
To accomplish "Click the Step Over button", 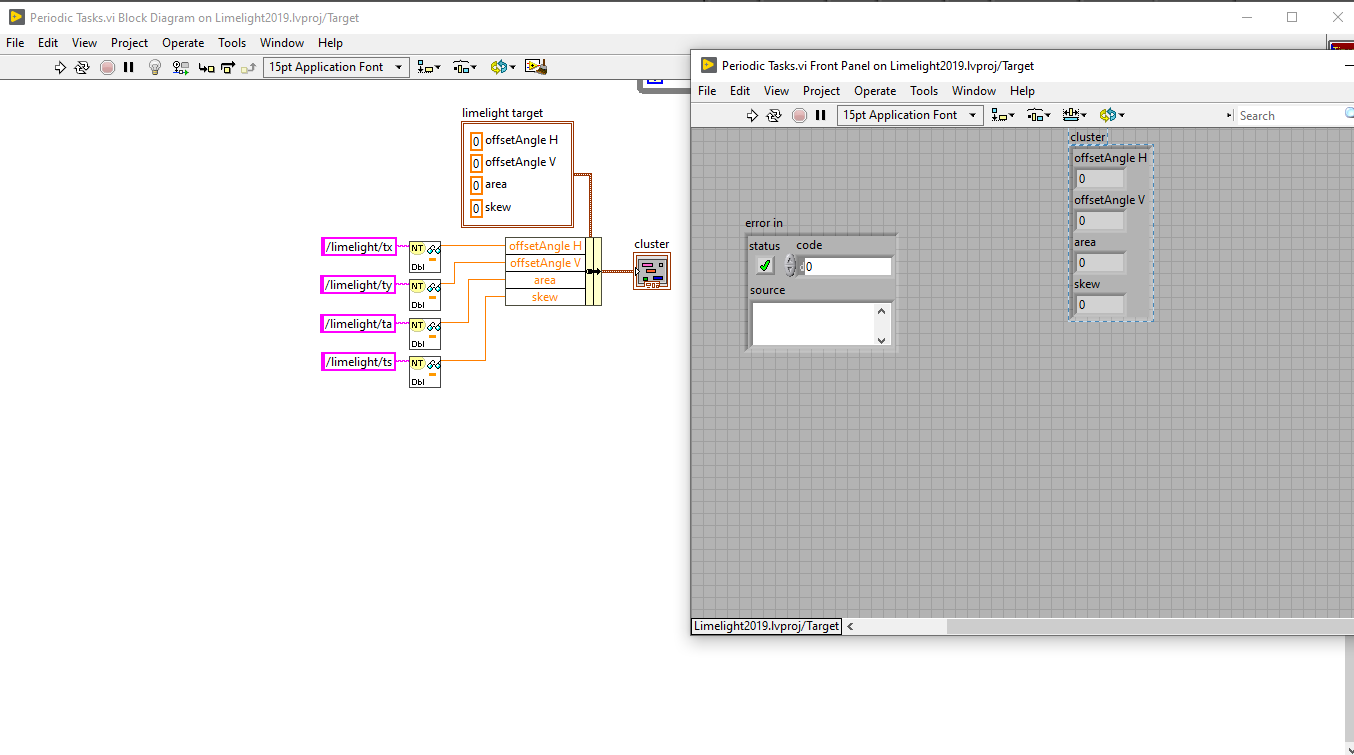I will [227, 67].
